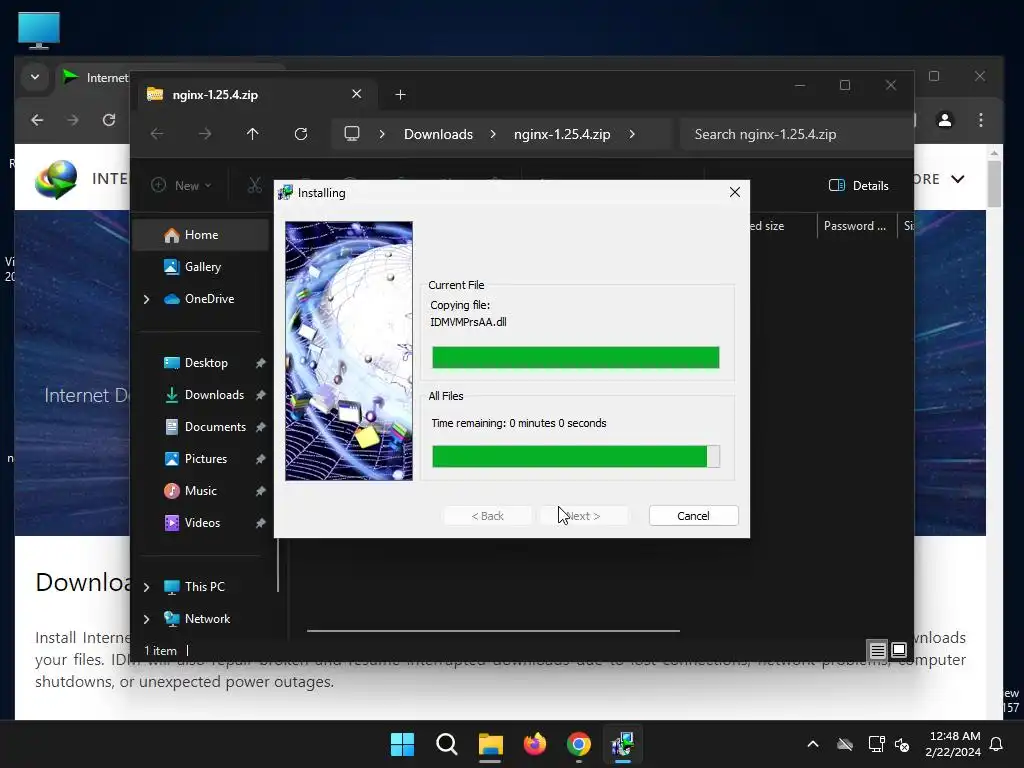This screenshot has height=768, width=1024.
Task: Click the PC icon in address bar
Action: point(352,134)
